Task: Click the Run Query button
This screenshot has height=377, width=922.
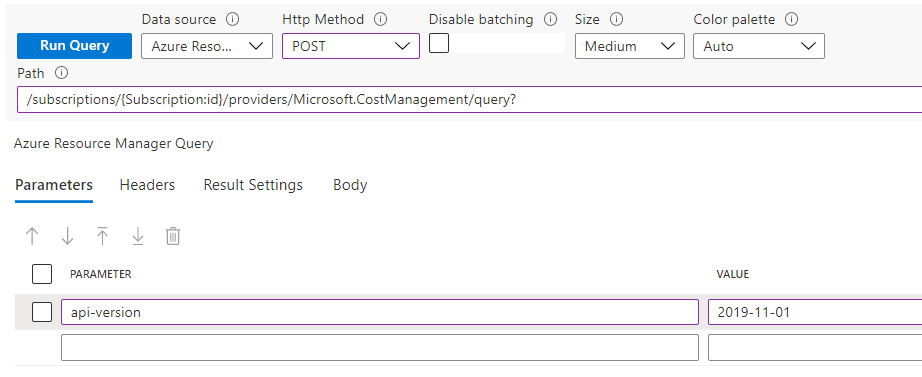Action: tap(74, 46)
